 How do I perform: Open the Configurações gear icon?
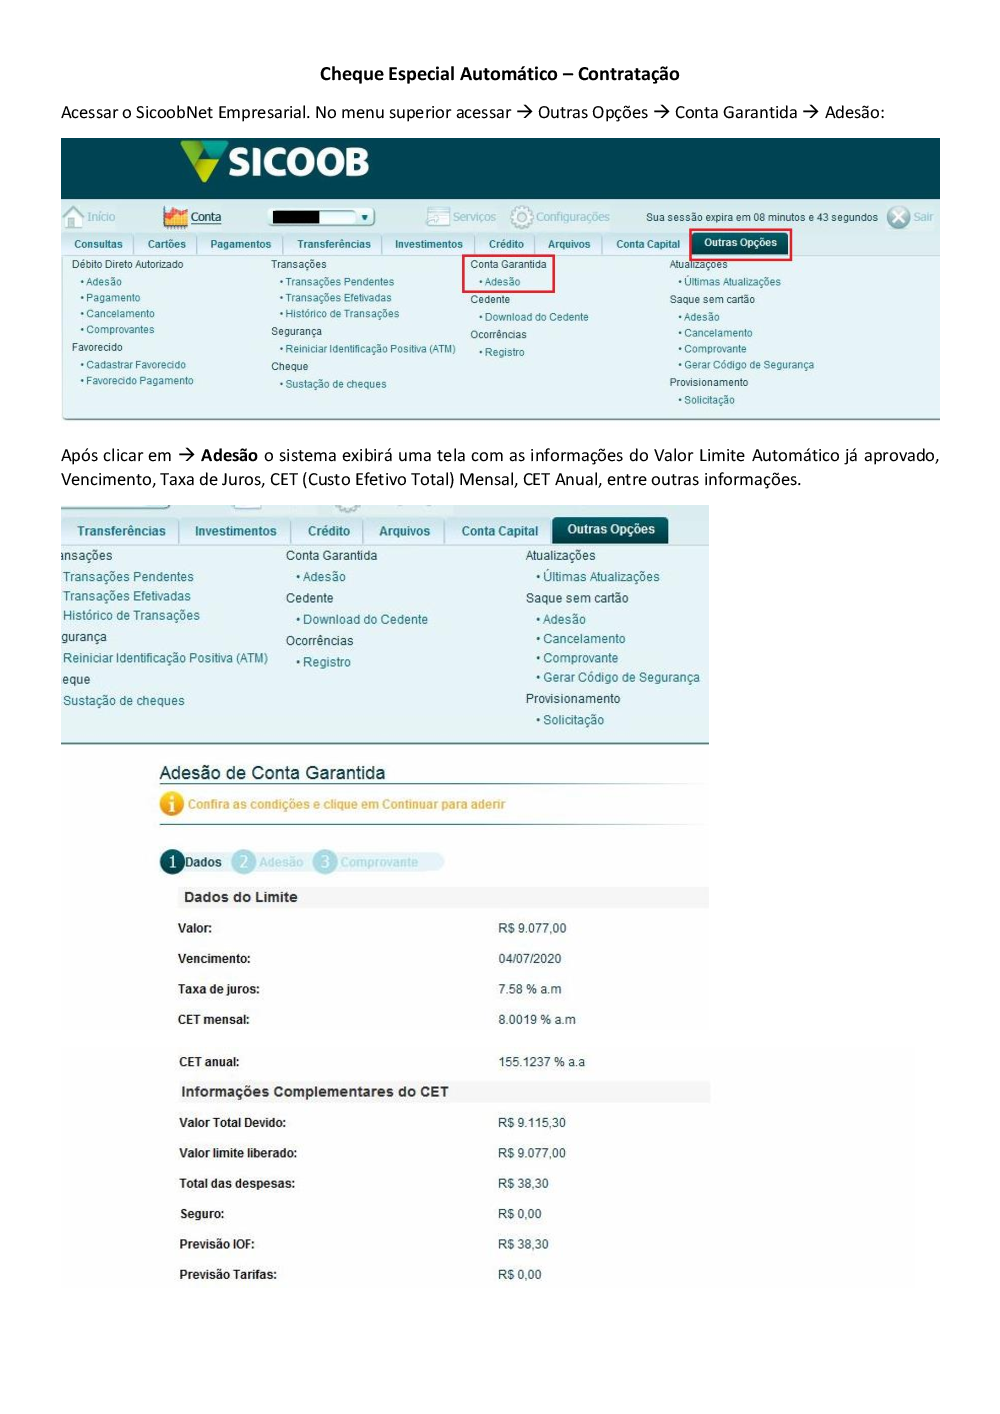tap(521, 217)
